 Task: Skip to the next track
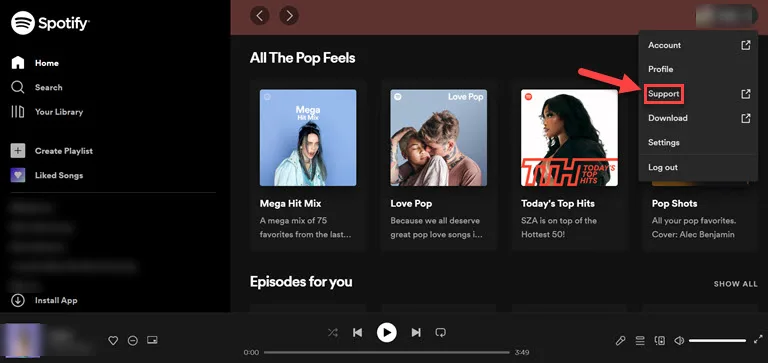(416, 333)
